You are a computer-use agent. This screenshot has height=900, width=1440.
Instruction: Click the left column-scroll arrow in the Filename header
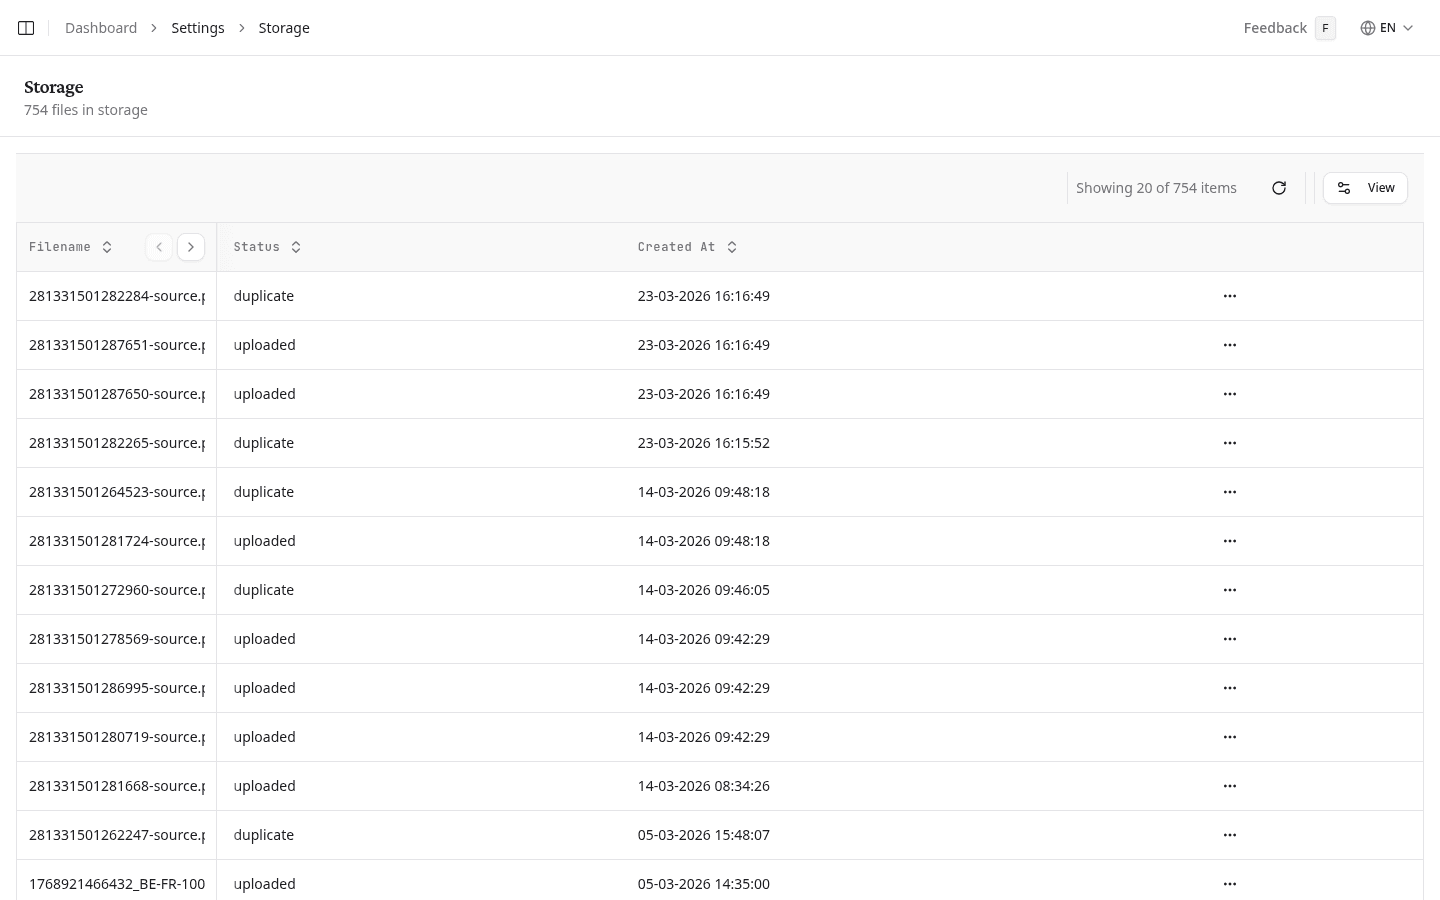point(159,247)
